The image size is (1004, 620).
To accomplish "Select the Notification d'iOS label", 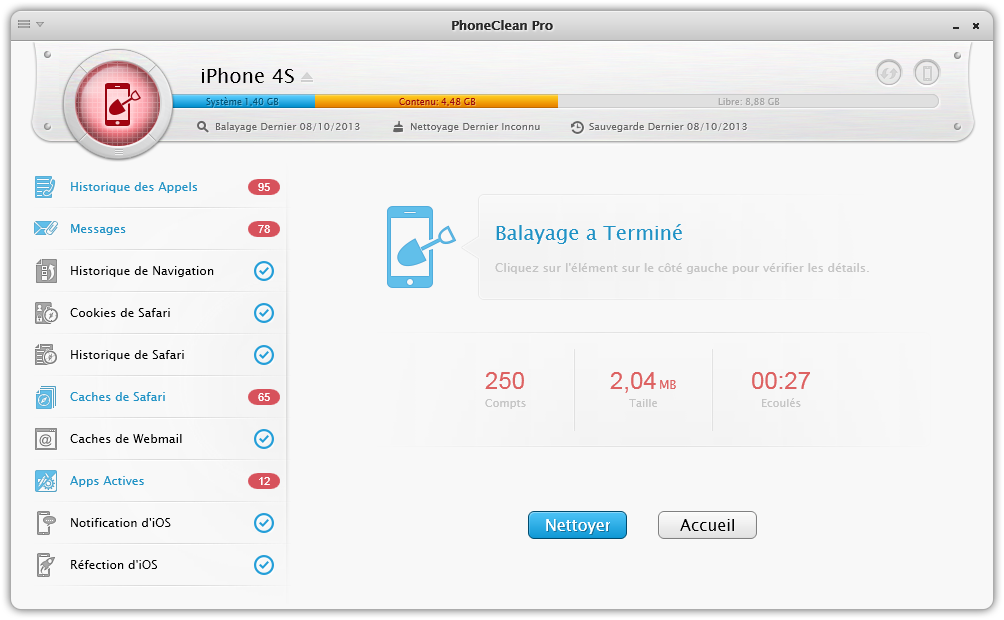I will 120,523.
